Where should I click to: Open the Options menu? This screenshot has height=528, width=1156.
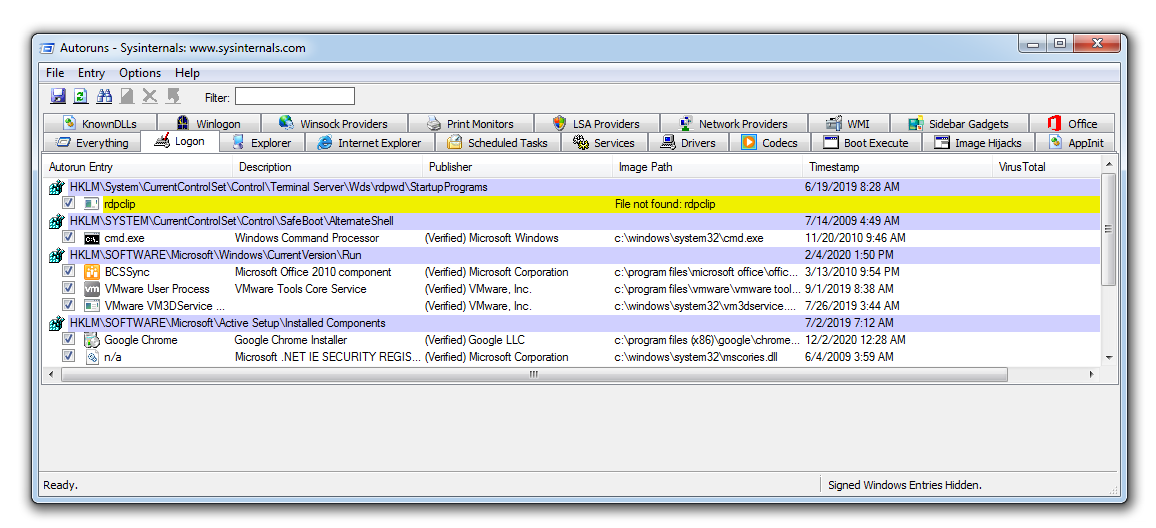140,73
